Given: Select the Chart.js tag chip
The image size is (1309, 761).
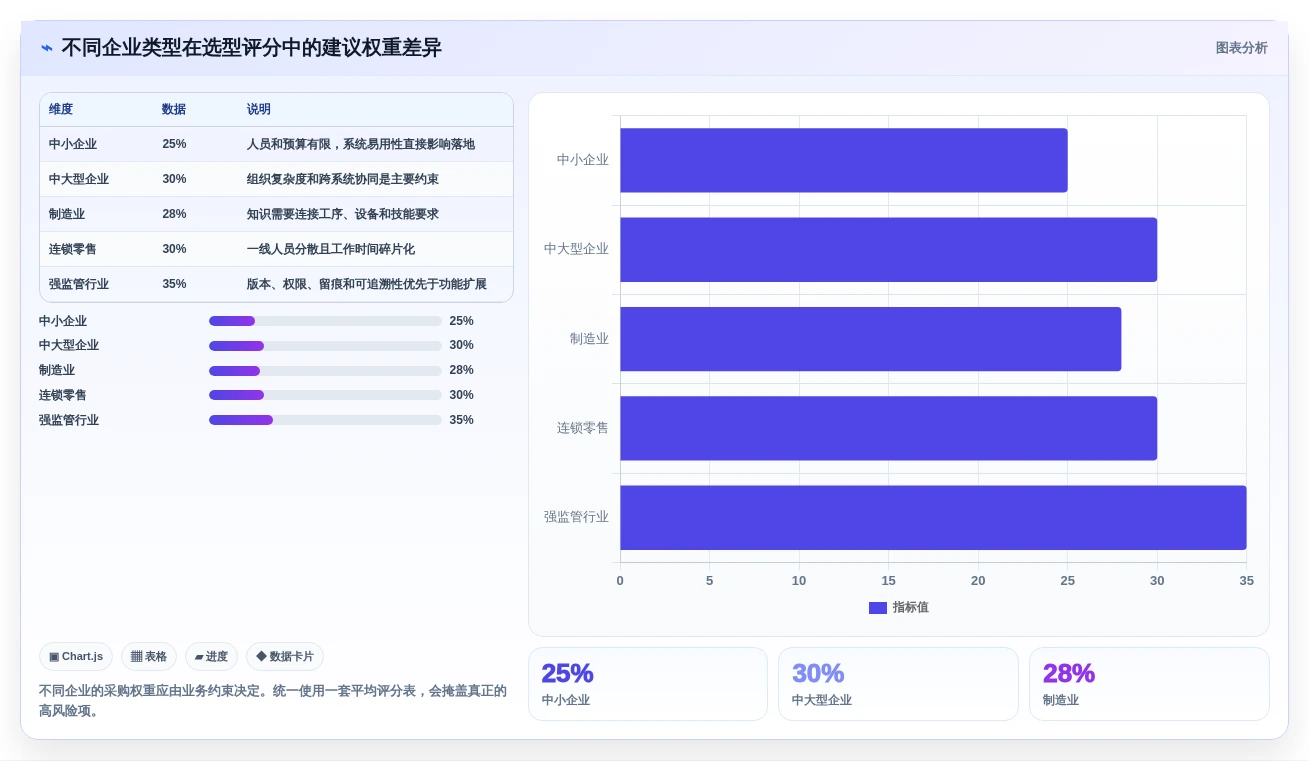Looking at the screenshot, I should pos(76,656).
